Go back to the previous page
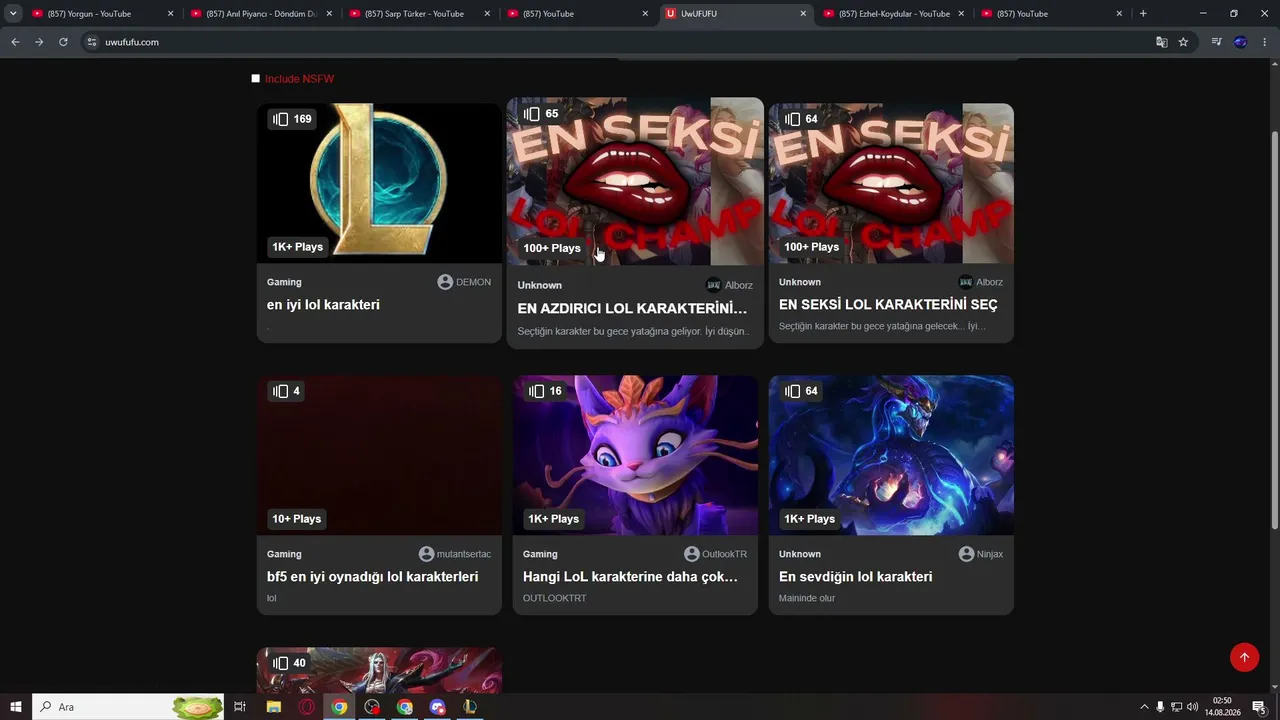The image size is (1280, 720). pos(15,42)
